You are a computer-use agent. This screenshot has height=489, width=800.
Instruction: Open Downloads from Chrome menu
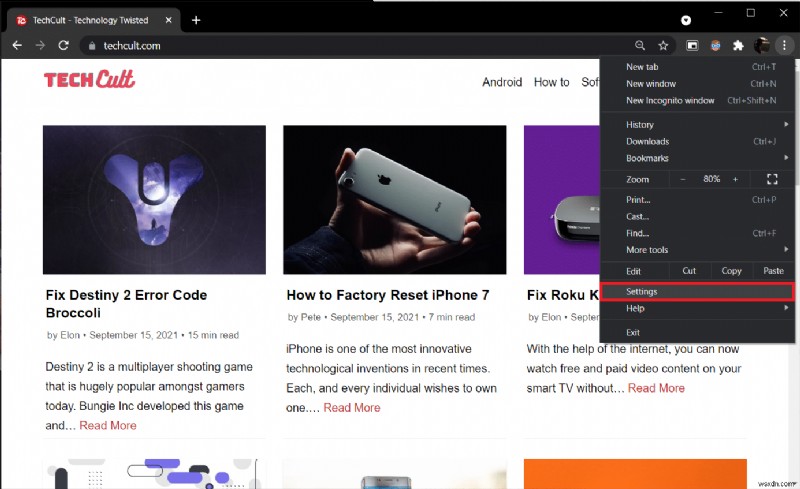[x=697, y=141]
